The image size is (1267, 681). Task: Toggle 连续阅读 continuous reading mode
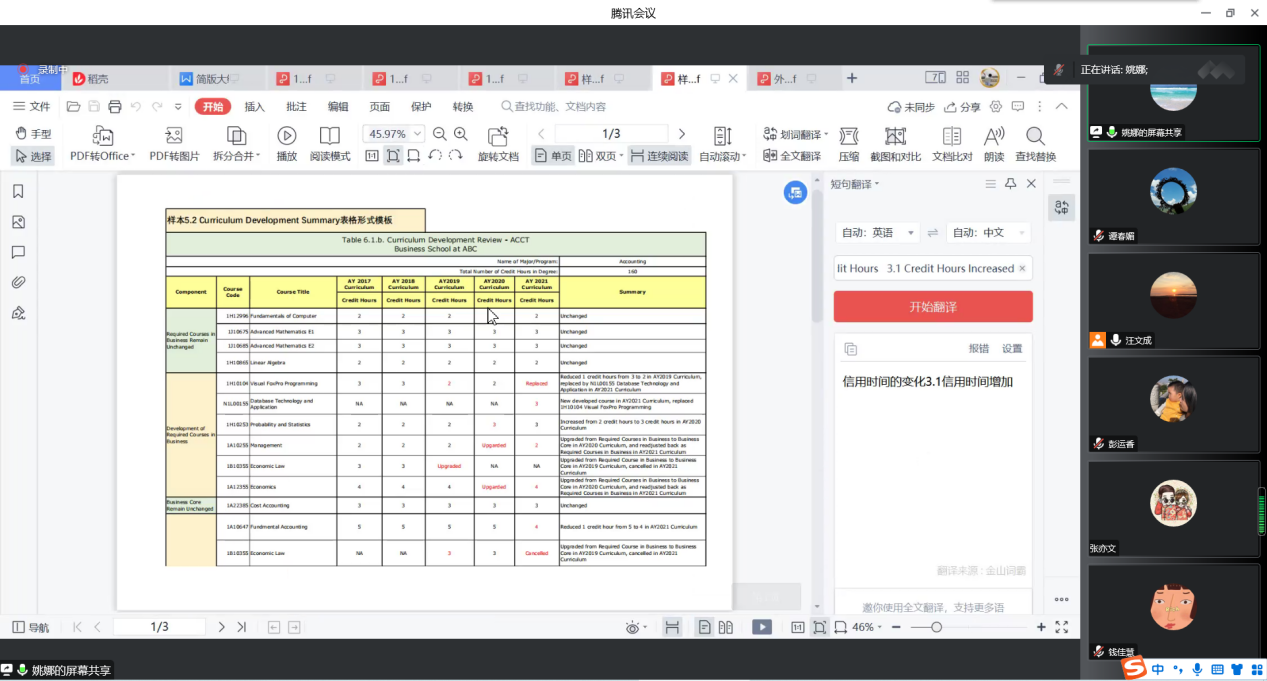(659, 156)
